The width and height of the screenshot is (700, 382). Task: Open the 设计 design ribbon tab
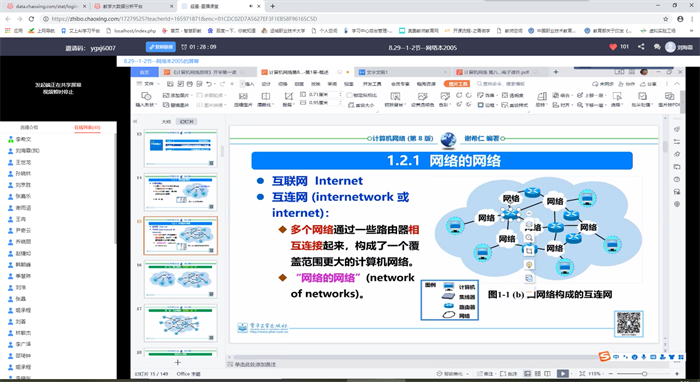click(266, 84)
